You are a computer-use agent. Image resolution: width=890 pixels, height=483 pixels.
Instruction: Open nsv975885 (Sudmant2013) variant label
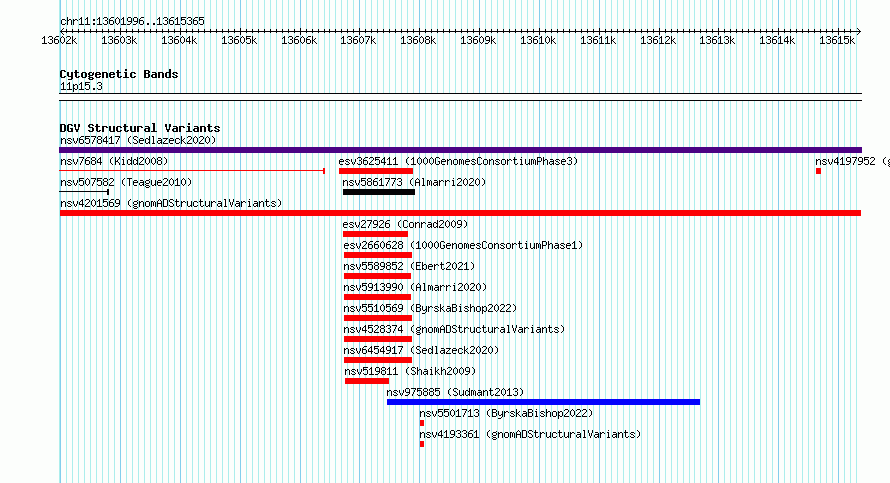coord(455,392)
